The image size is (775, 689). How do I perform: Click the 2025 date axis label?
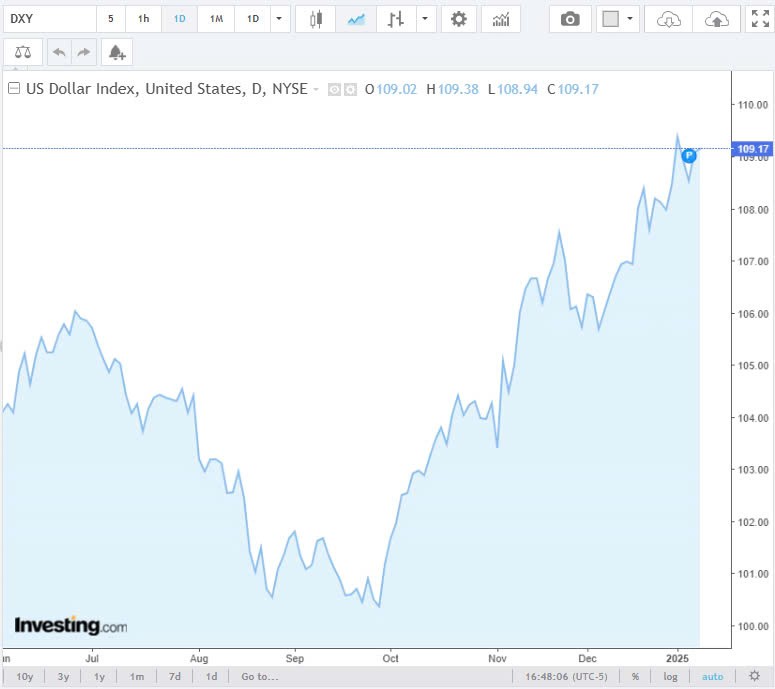pos(677,658)
